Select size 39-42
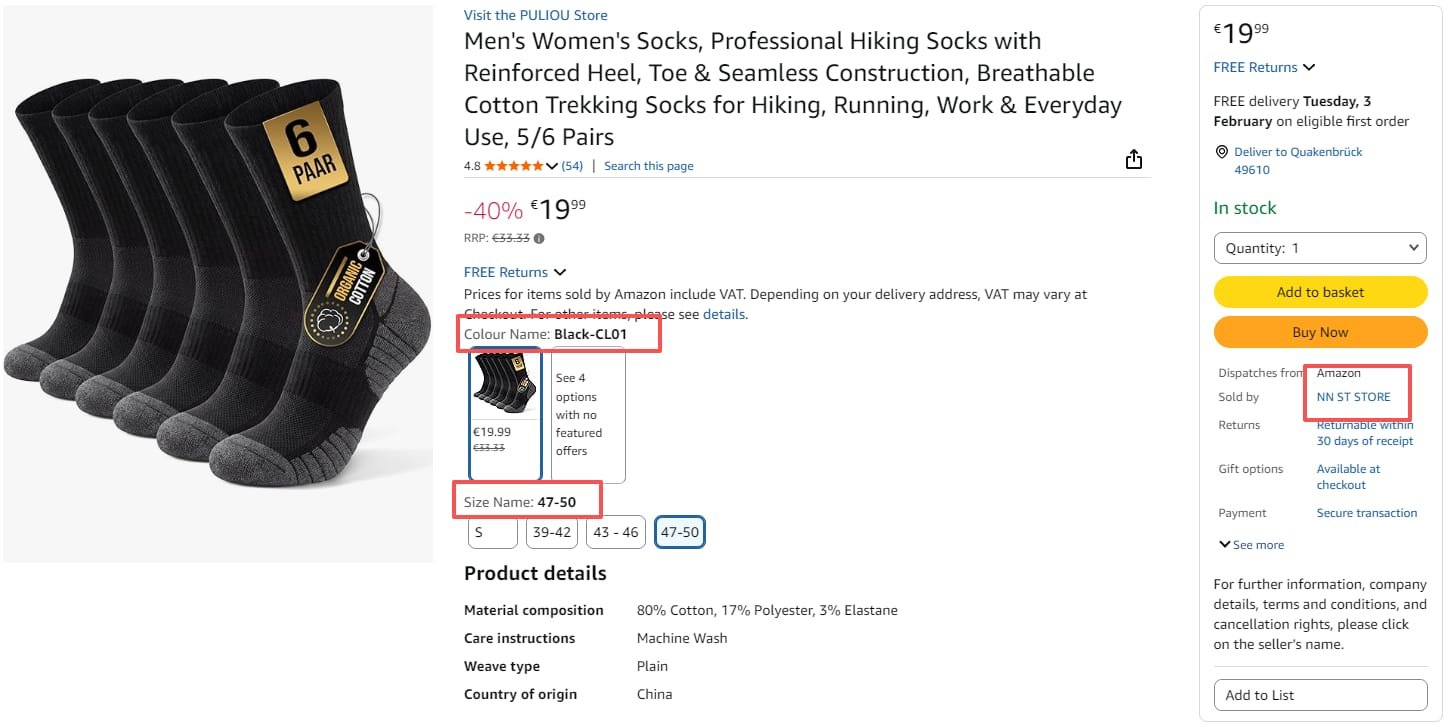Image resolution: width=1443 pixels, height=725 pixels. [551, 532]
